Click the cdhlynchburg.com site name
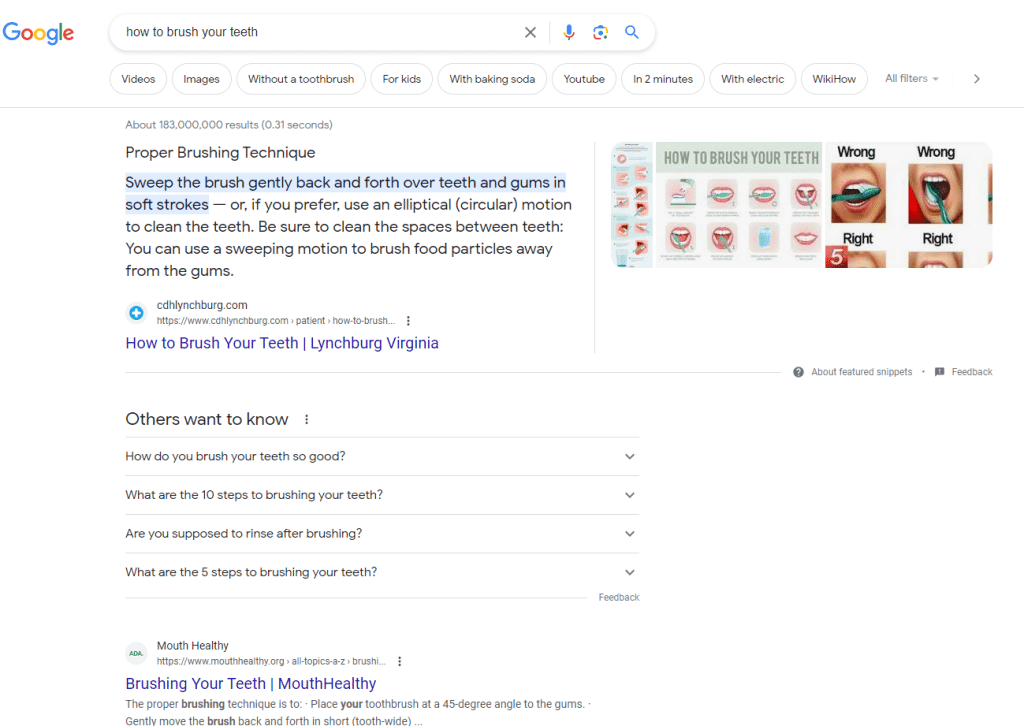The image size is (1024, 726). (202, 305)
